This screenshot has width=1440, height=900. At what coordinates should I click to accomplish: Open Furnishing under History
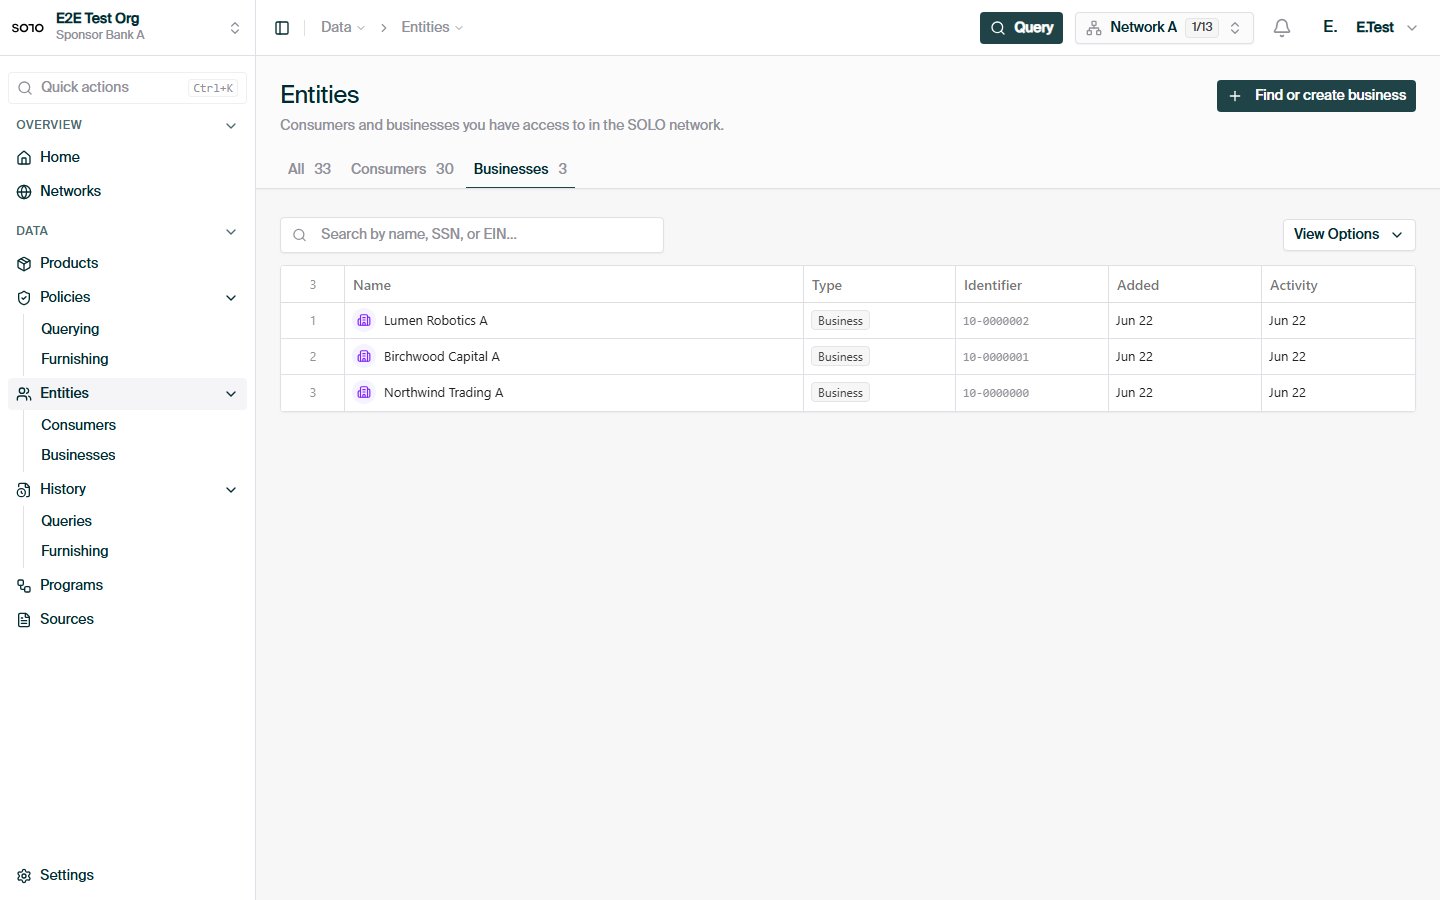pyautogui.click(x=75, y=551)
